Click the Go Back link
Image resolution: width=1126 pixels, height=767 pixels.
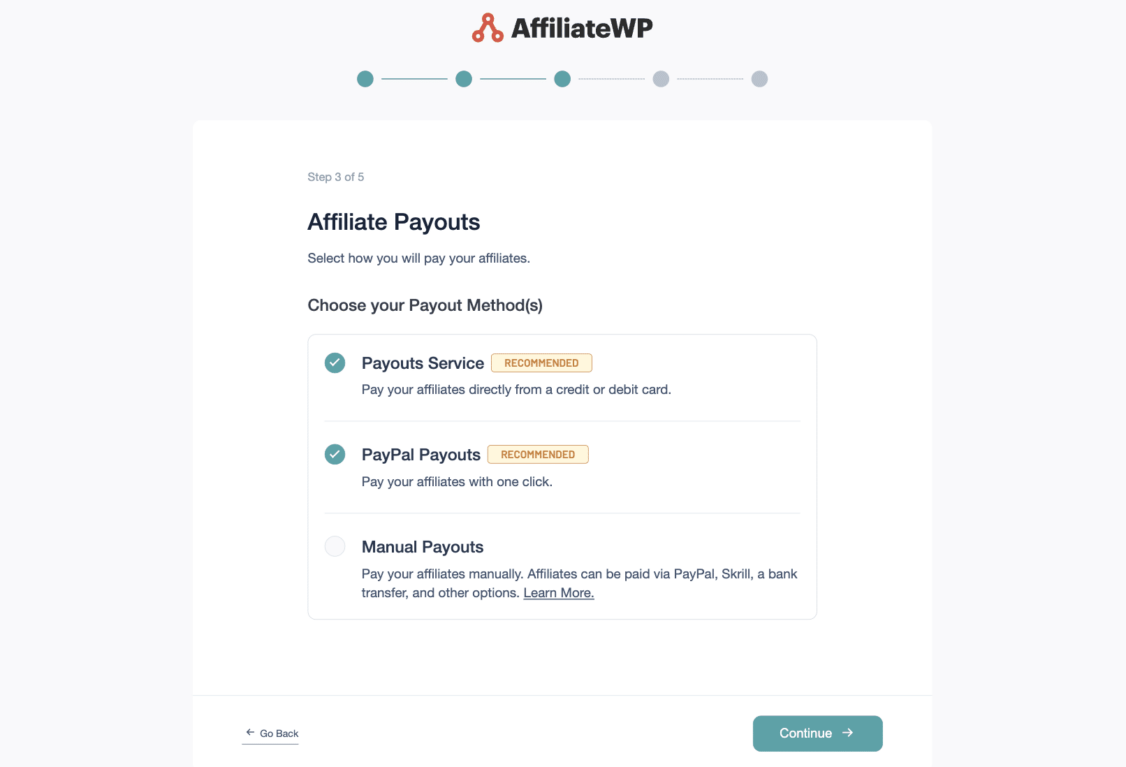point(270,733)
